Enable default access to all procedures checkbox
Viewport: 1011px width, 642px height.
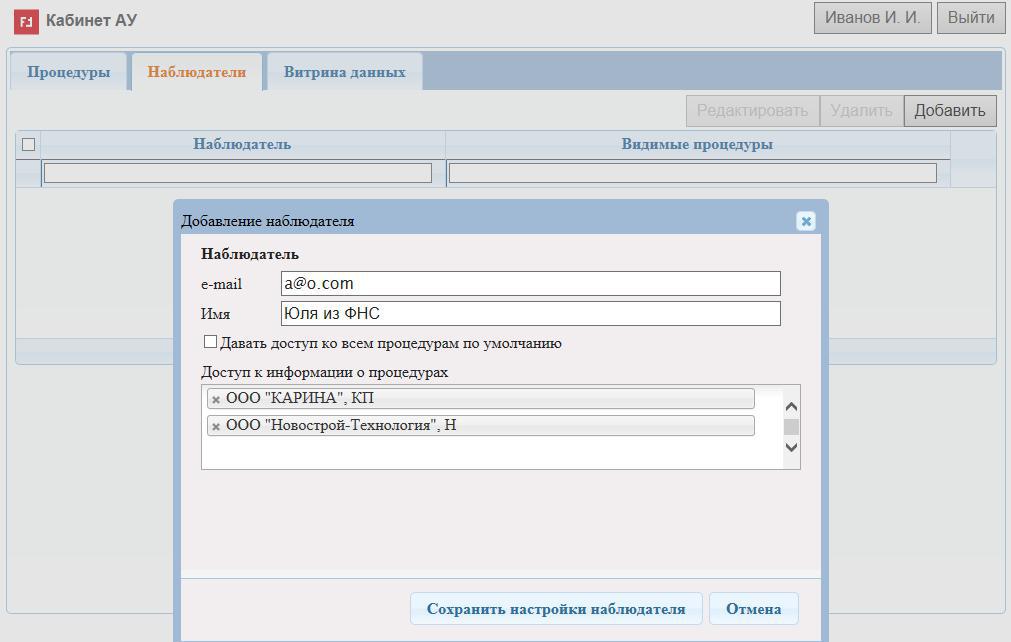(x=210, y=342)
